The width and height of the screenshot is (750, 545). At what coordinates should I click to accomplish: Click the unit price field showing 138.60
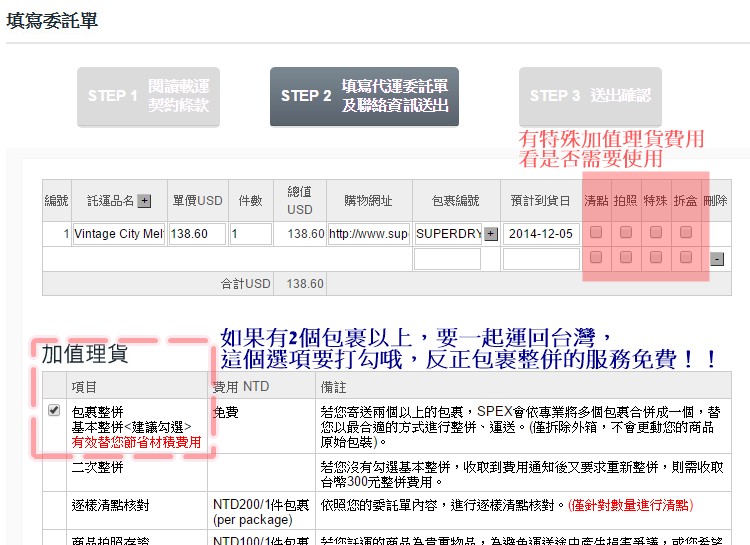coord(197,234)
